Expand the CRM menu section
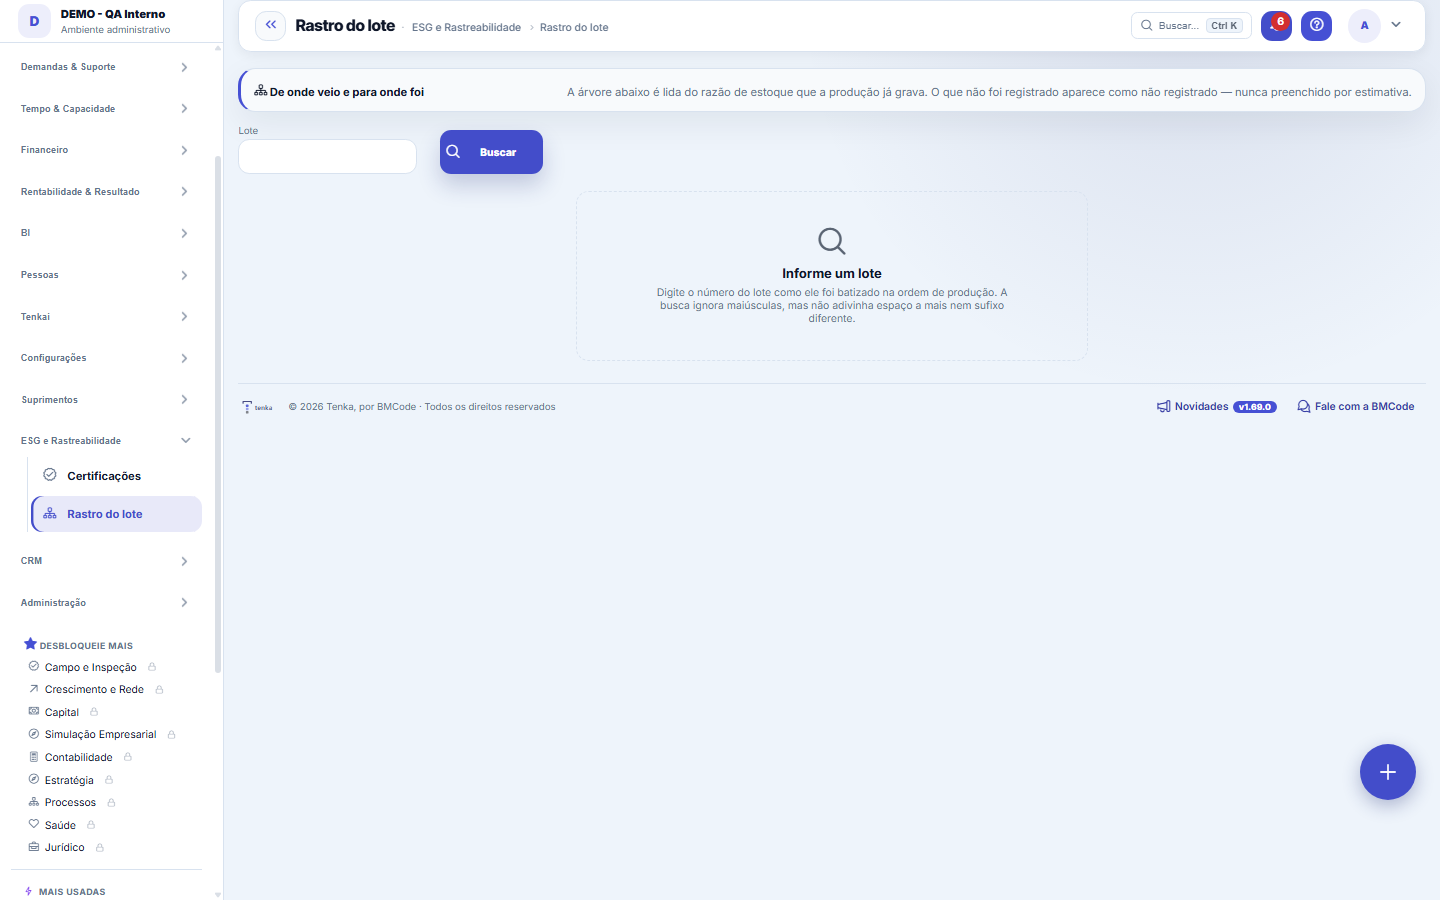The image size is (1440, 900). point(104,561)
